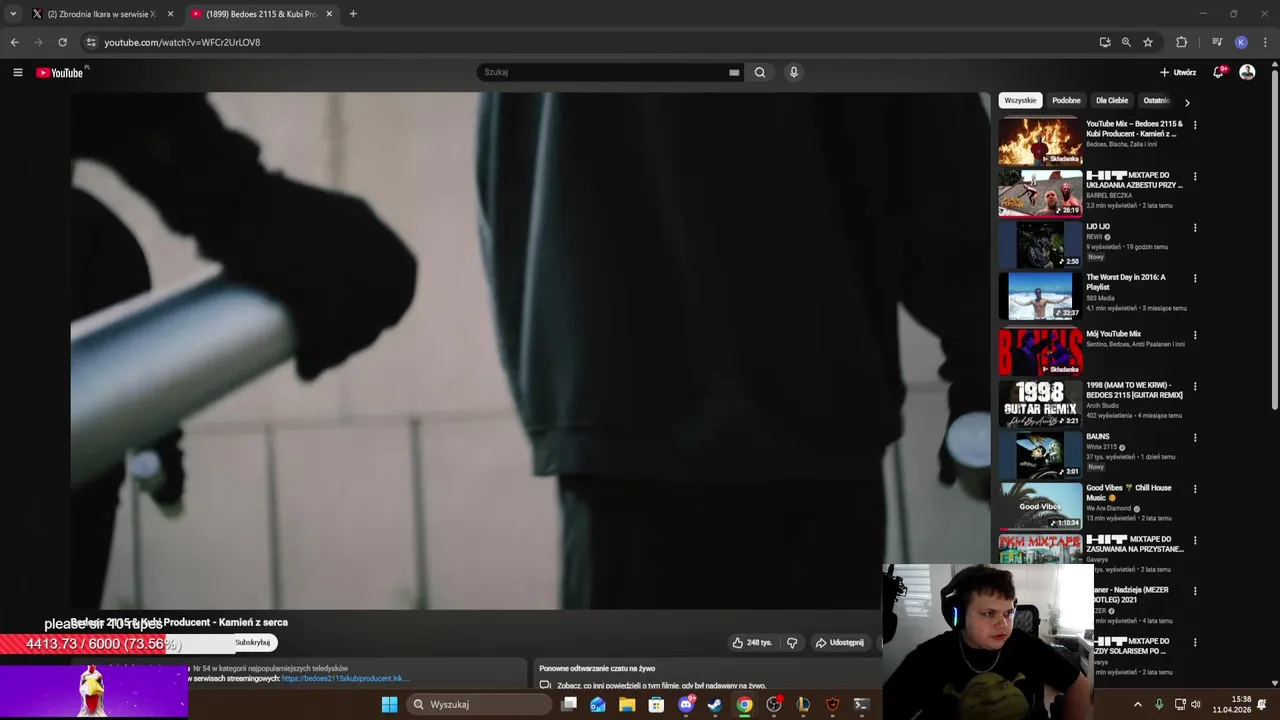The width and height of the screenshot is (1280, 720).
Task: Open the tab search dropdown arrow
Action: pyautogui.click(x=13, y=14)
